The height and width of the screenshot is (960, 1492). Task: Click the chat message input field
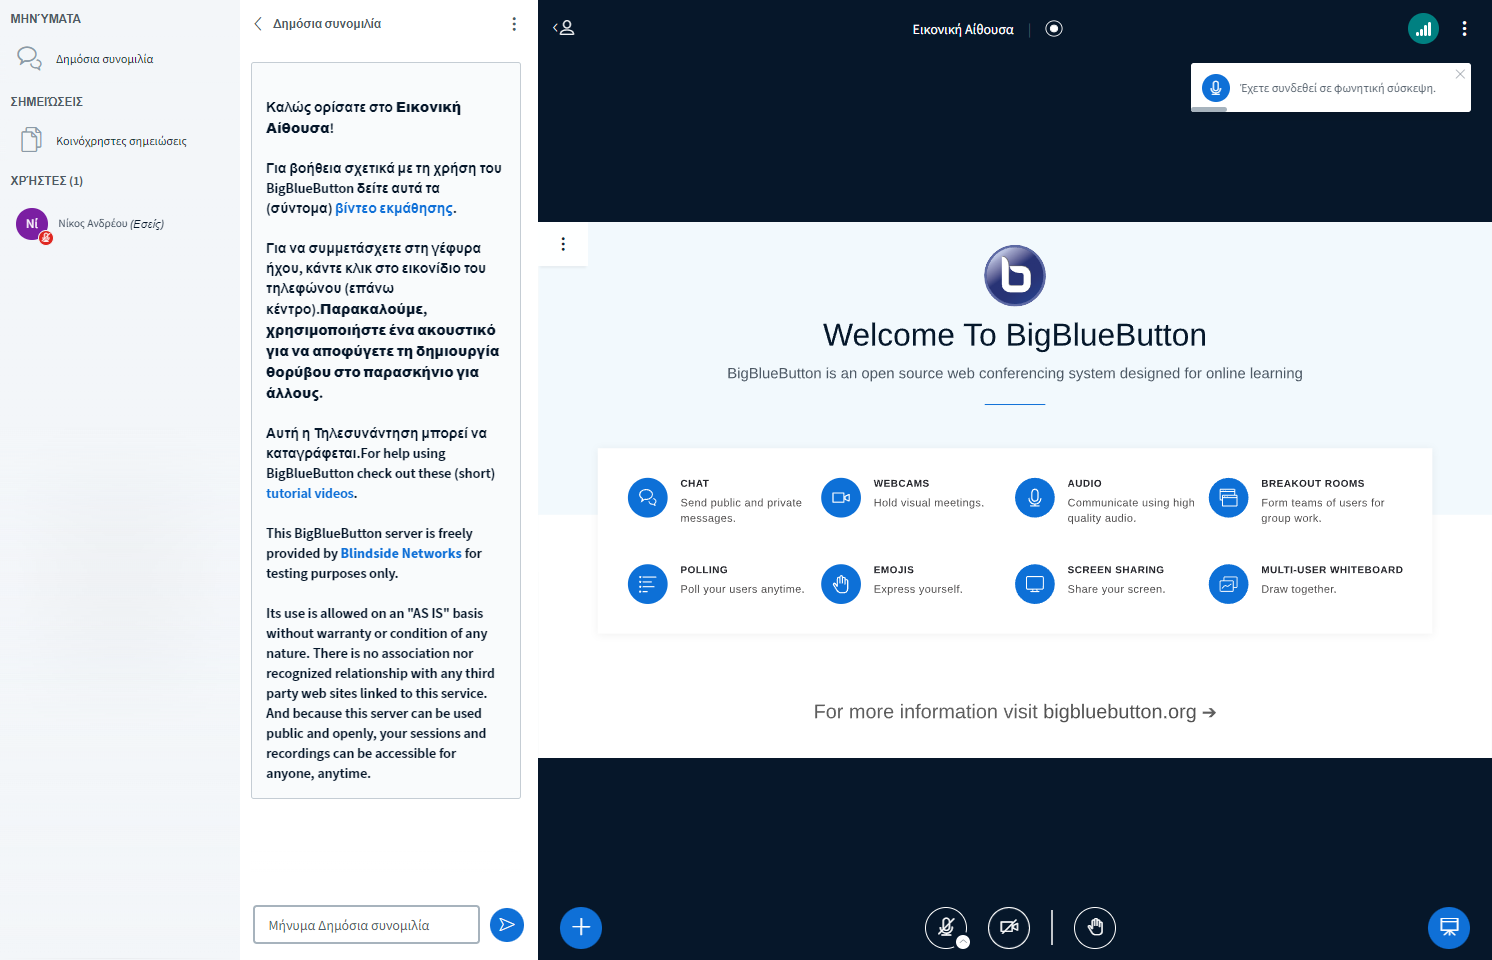point(366,925)
